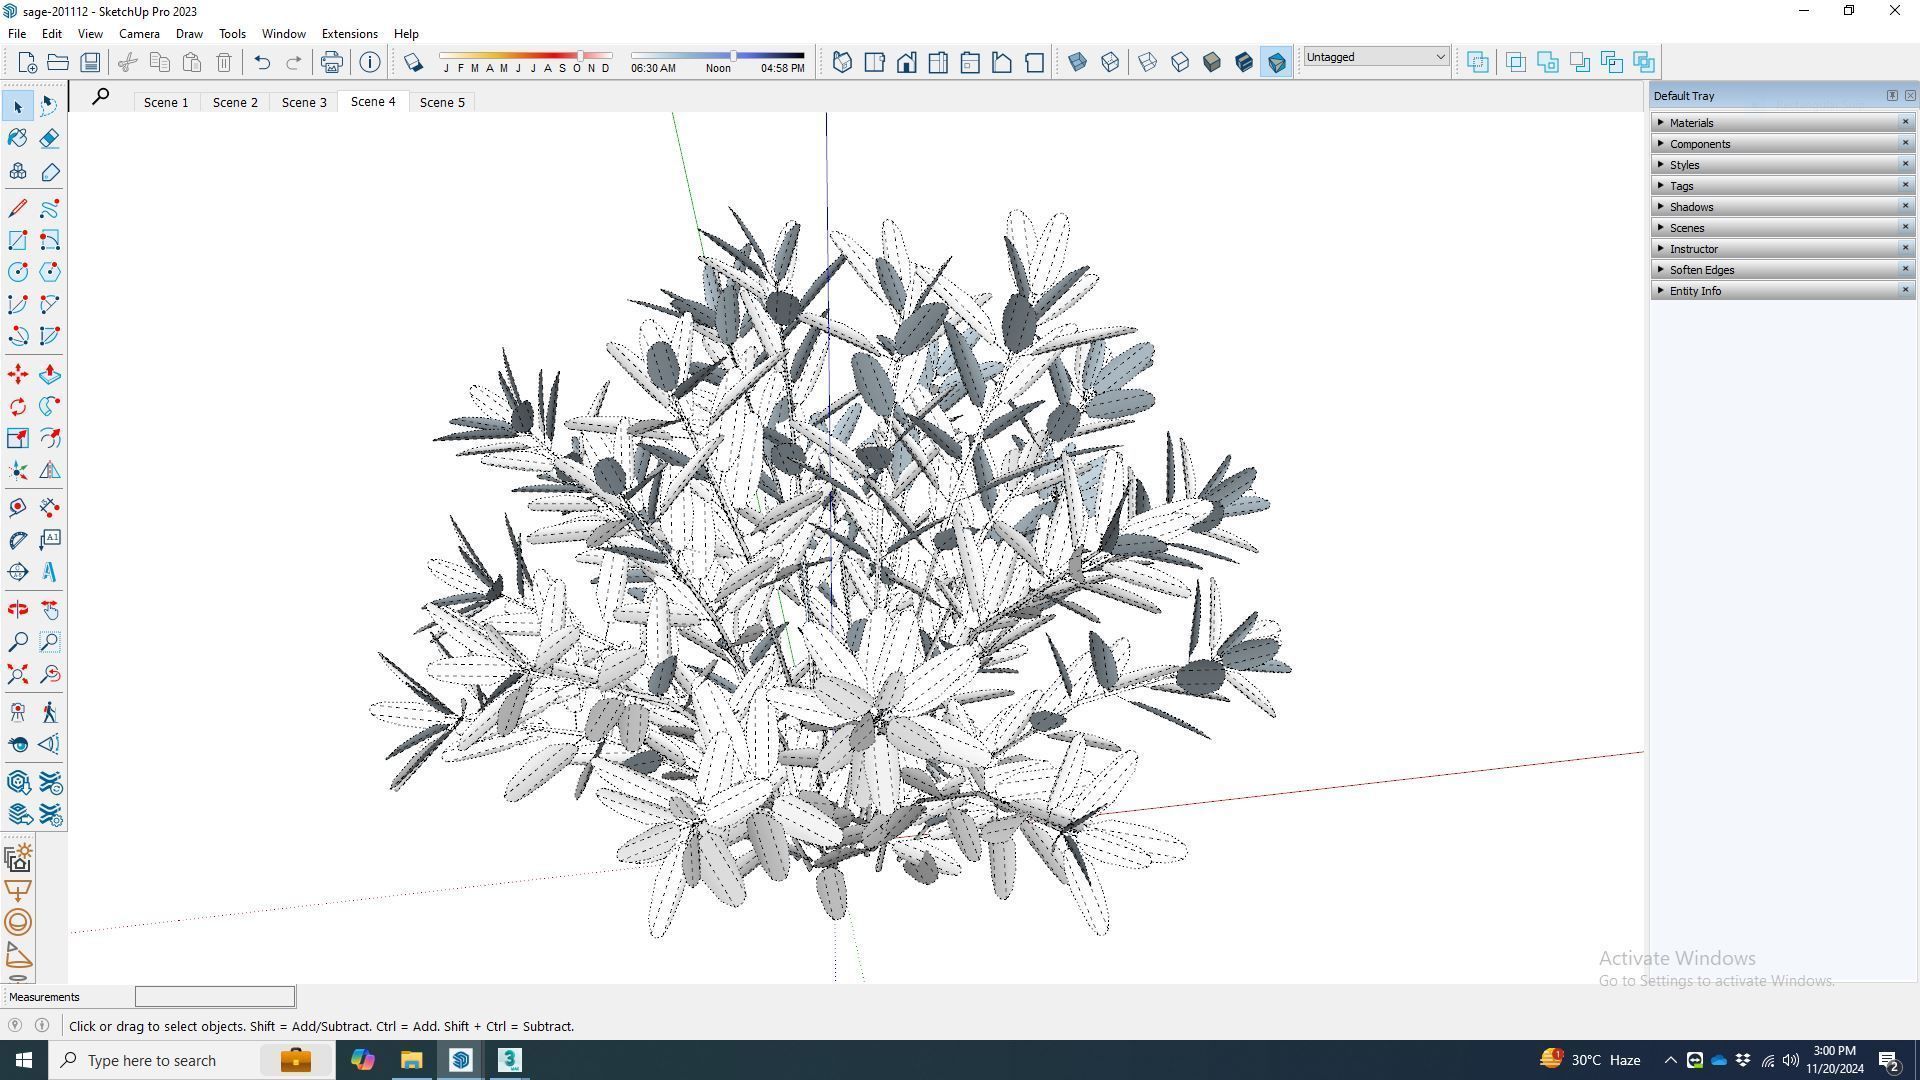This screenshot has height=1080, width=1920.
Task: Select the Paint Bucket tool
Action: coord(18,139)
